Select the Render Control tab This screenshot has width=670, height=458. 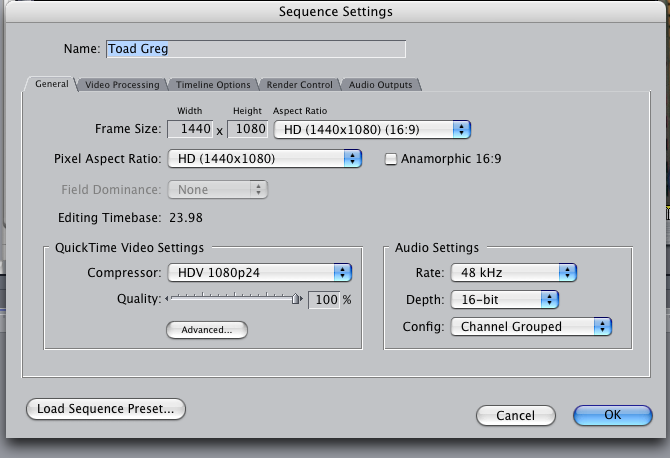[x=301, y=85]
